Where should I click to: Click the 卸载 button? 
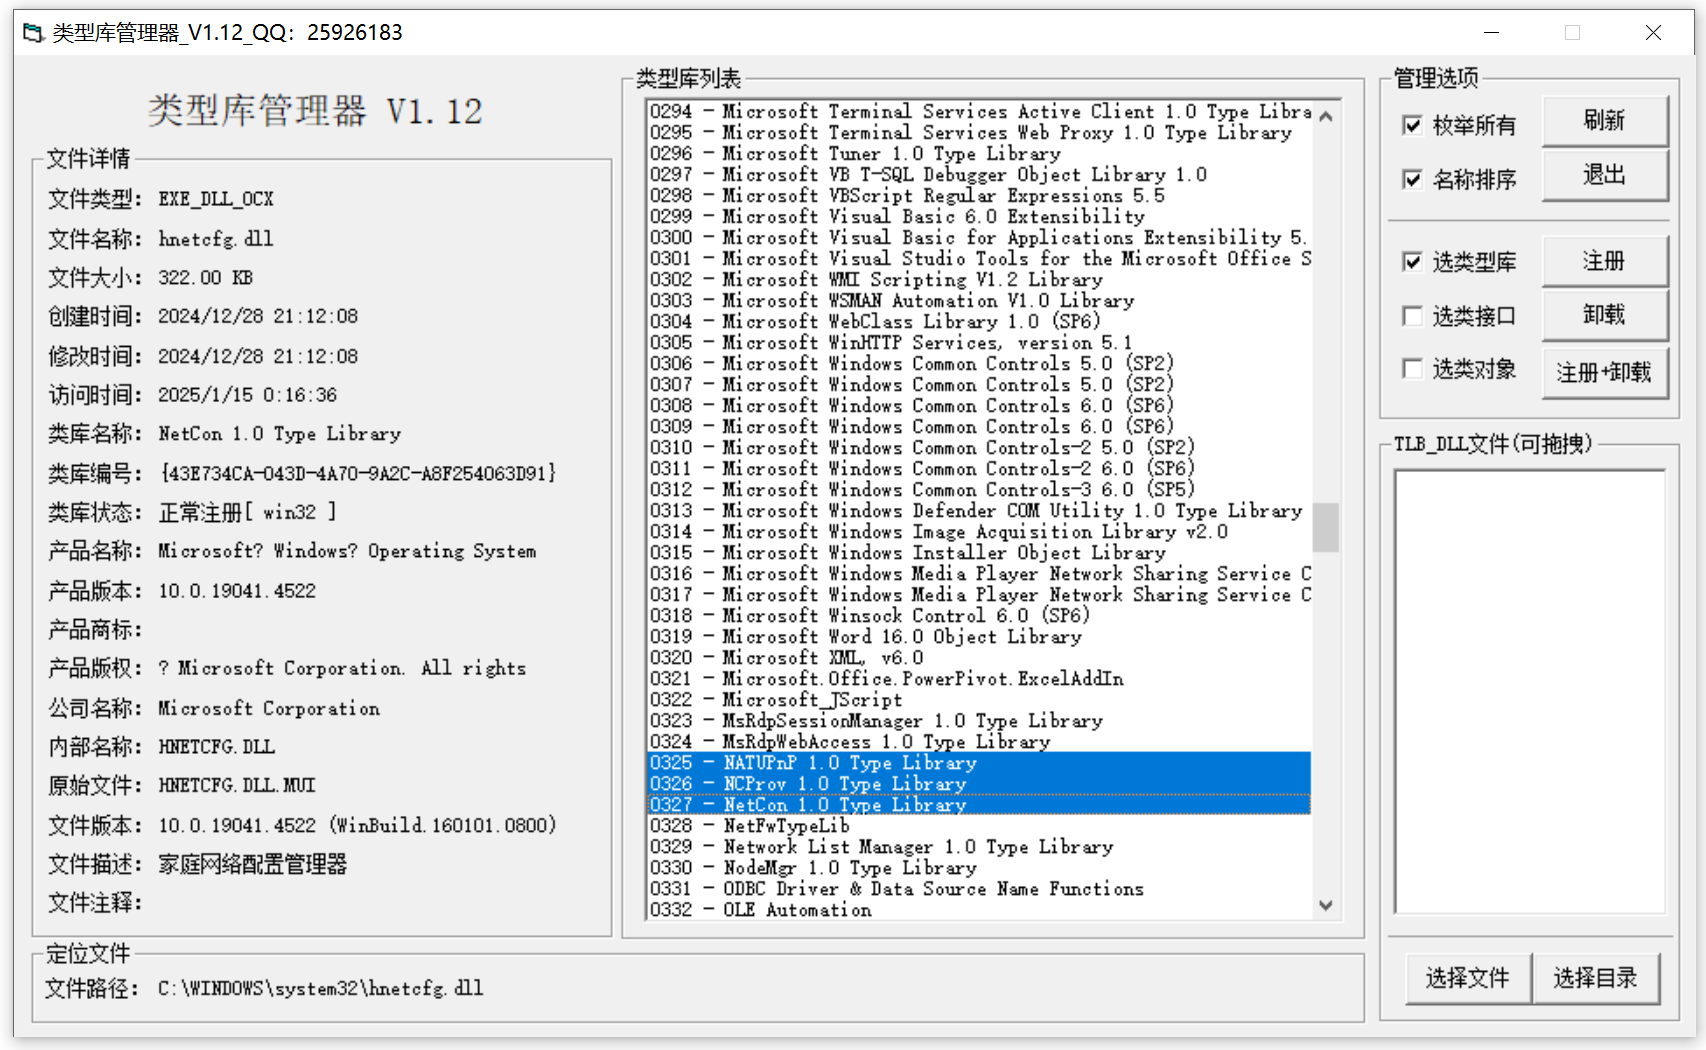1604,315
